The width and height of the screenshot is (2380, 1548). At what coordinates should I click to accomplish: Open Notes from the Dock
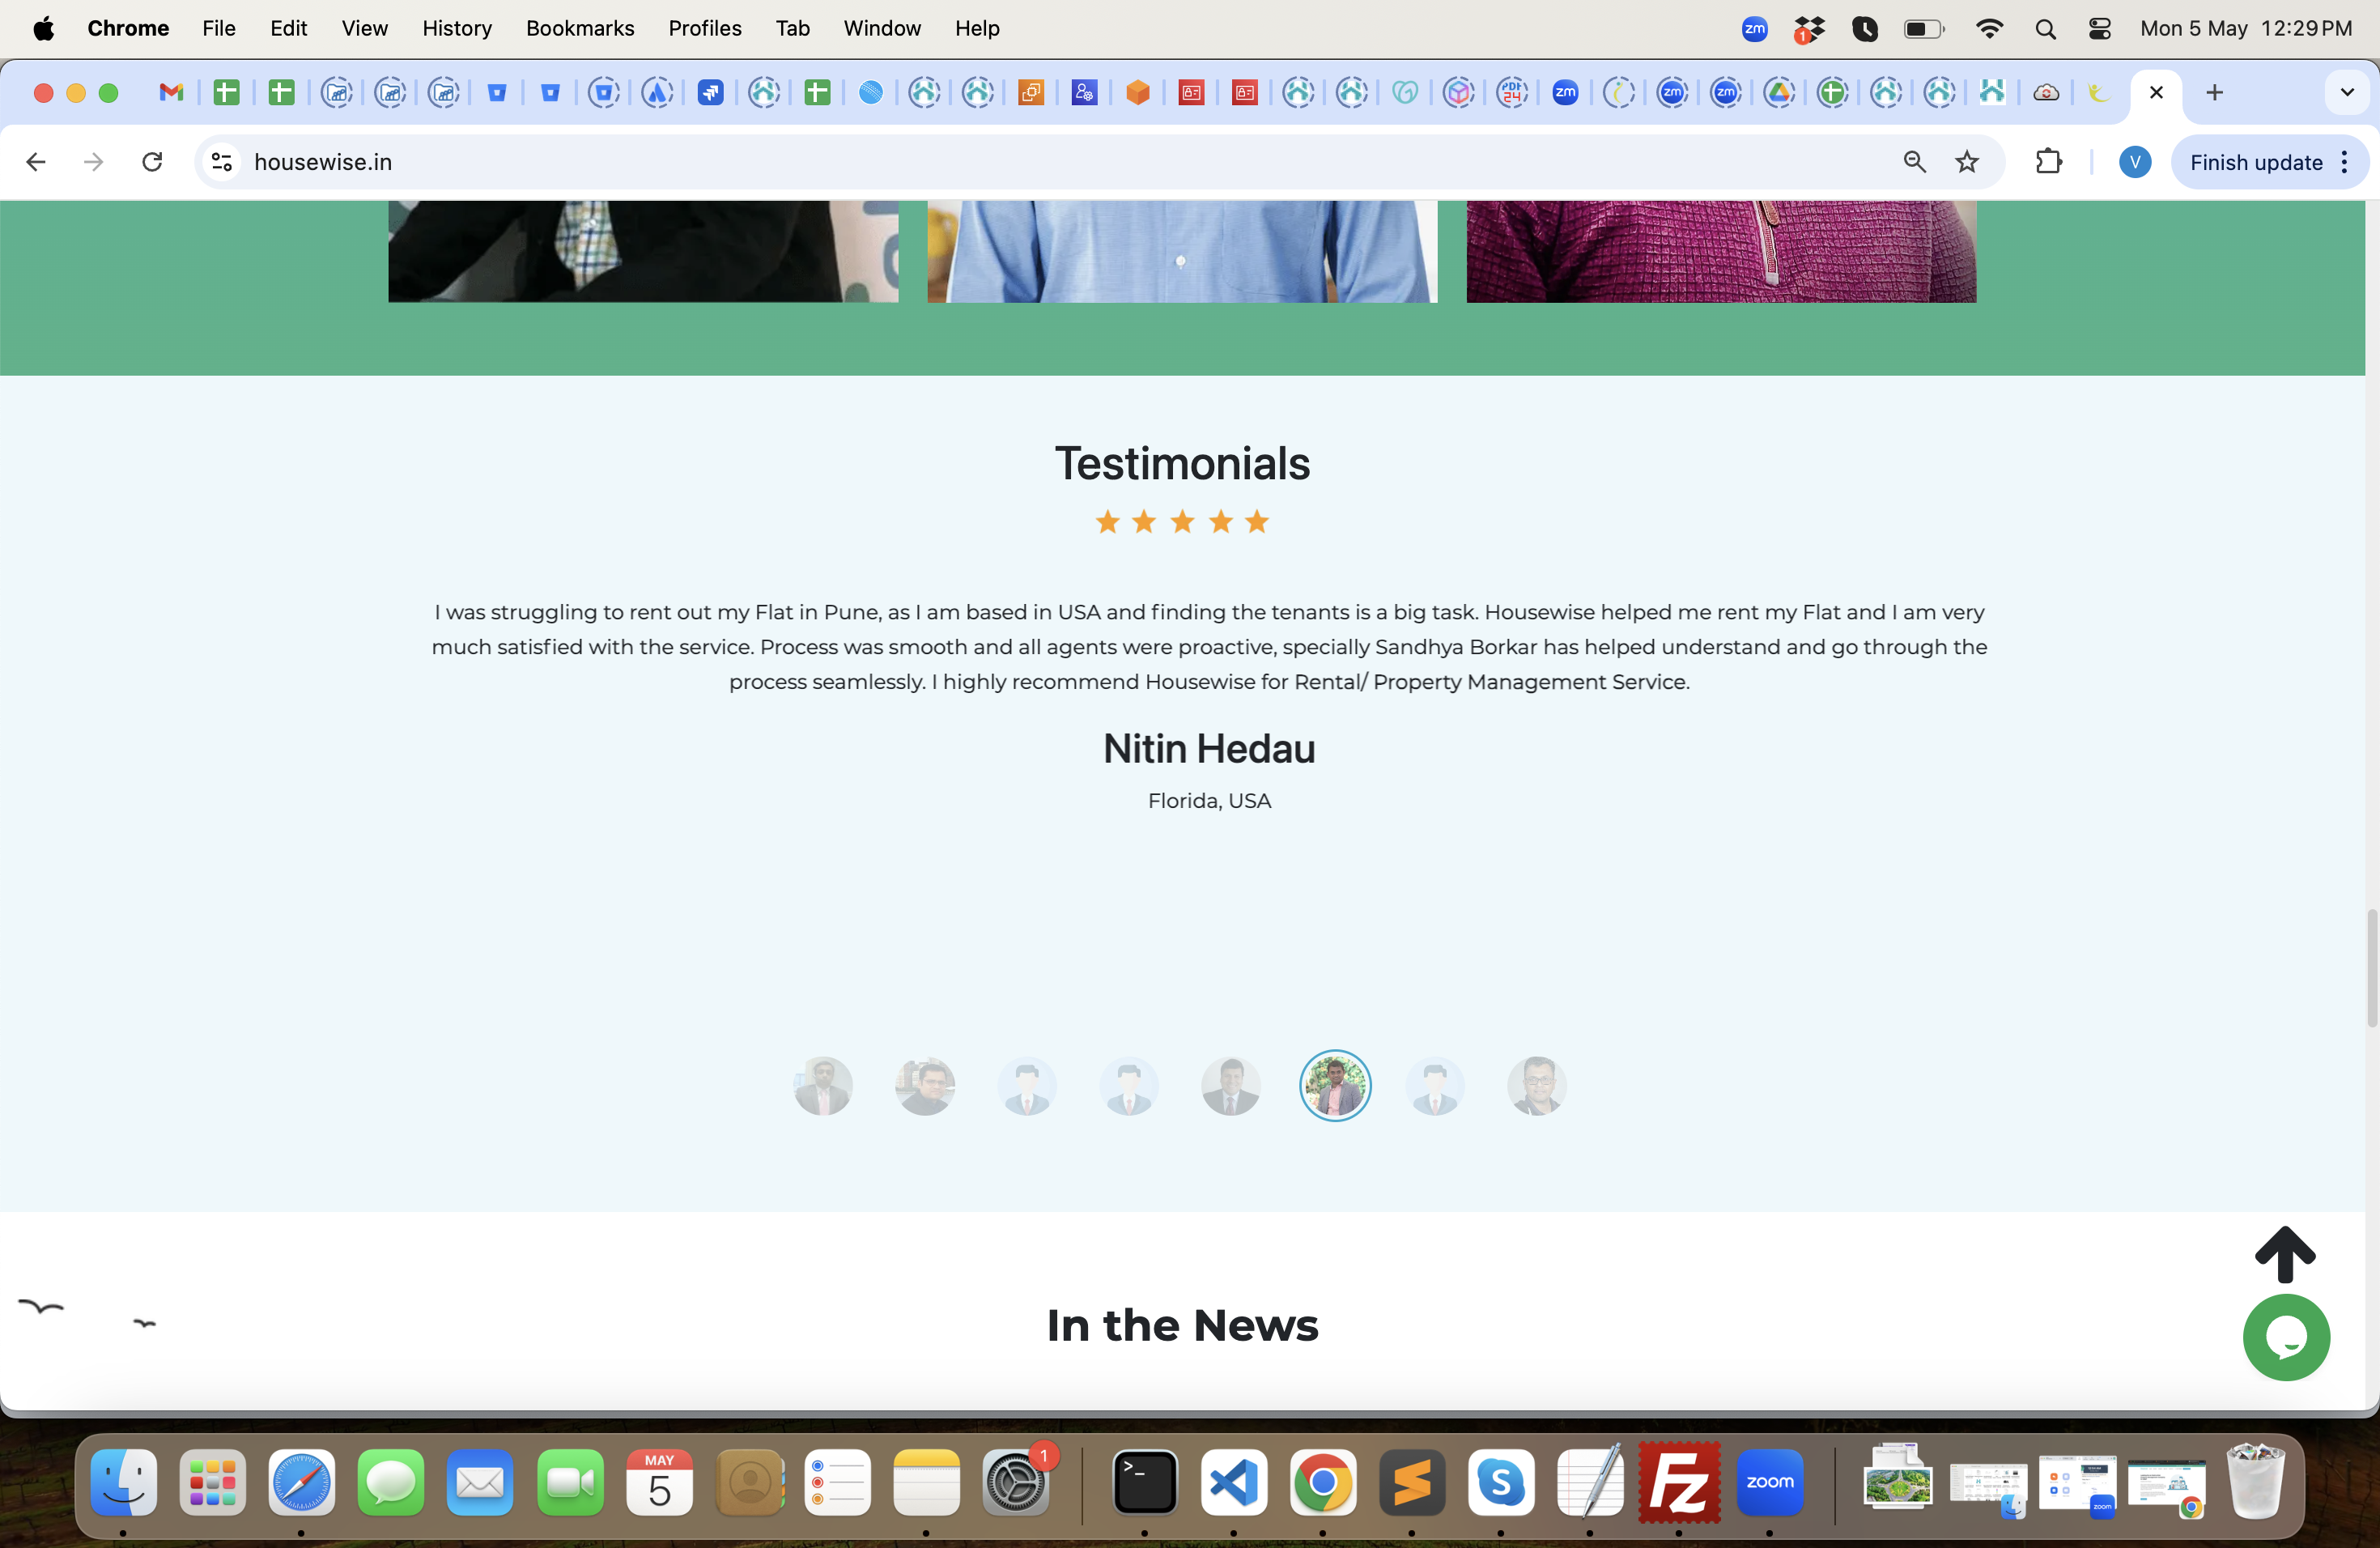pyautogui.click(x=926, y=1482)
